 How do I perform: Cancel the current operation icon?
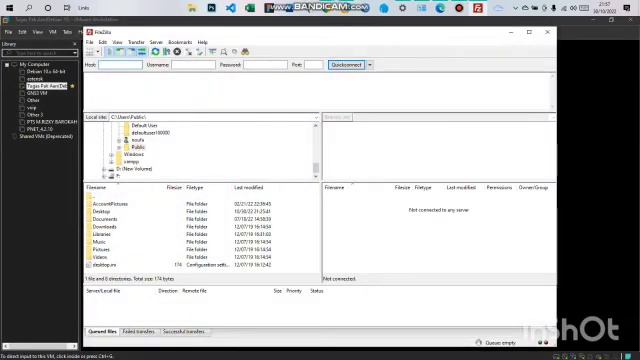(177, 52)
